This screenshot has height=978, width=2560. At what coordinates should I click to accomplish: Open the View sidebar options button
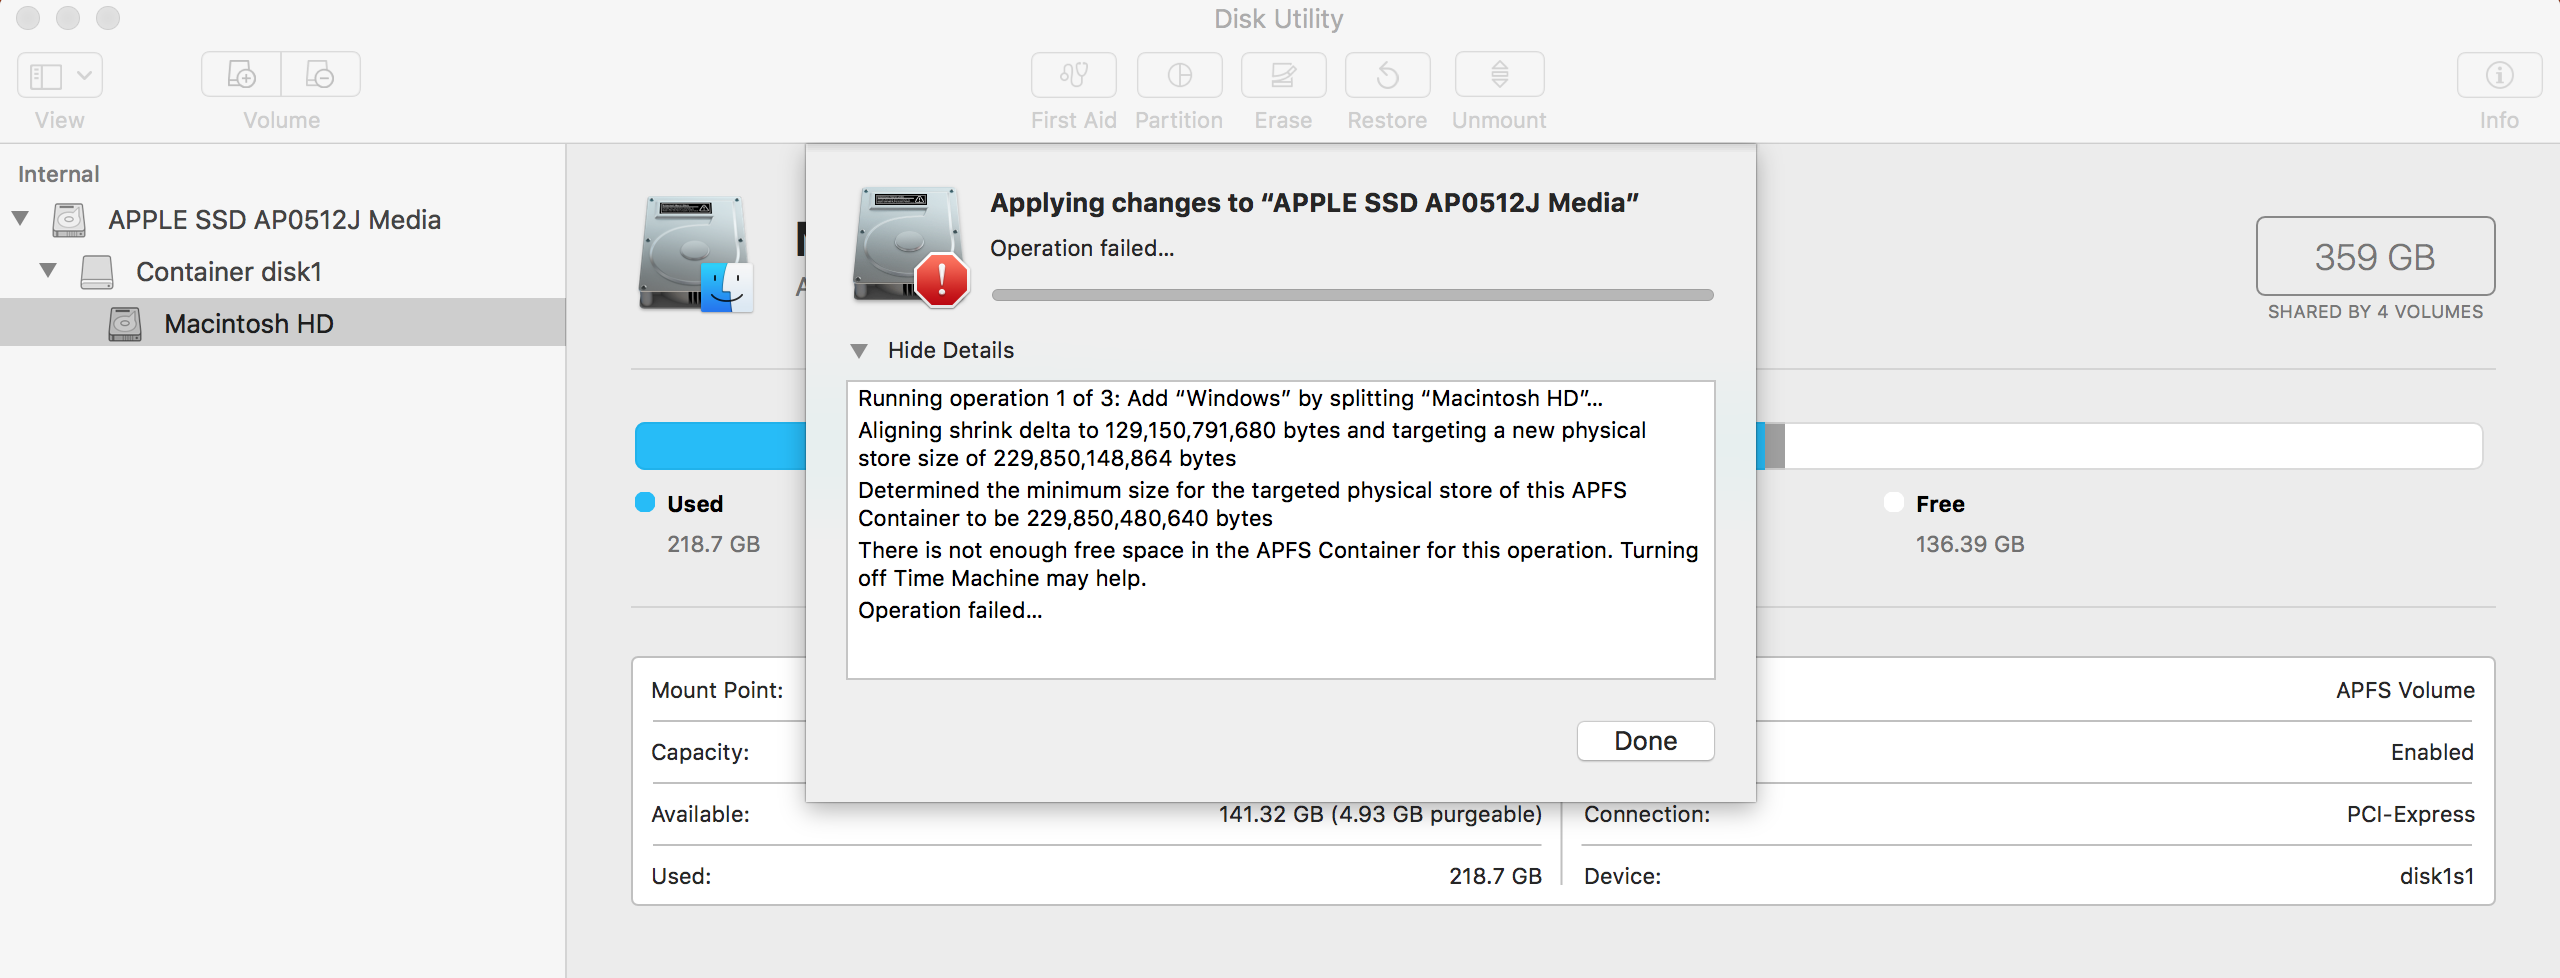point(60,75)
